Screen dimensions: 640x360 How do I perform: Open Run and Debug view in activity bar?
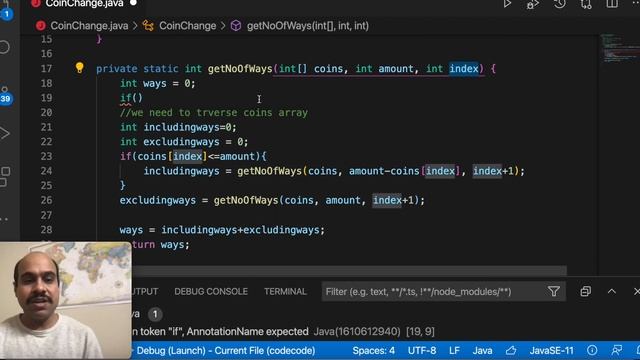[x=4, y=133]
